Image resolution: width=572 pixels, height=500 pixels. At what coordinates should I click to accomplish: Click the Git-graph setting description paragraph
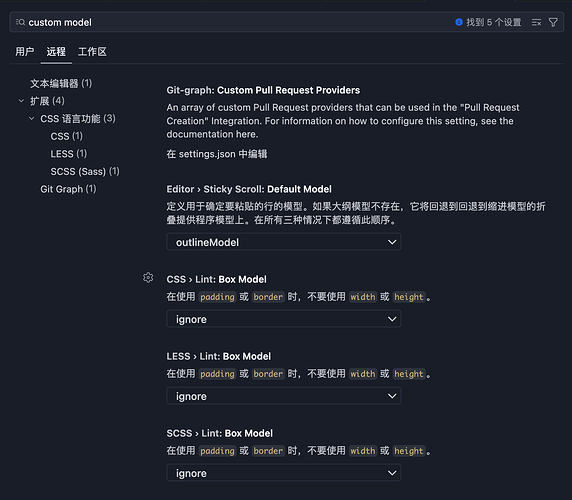click(x=343, y=121)
